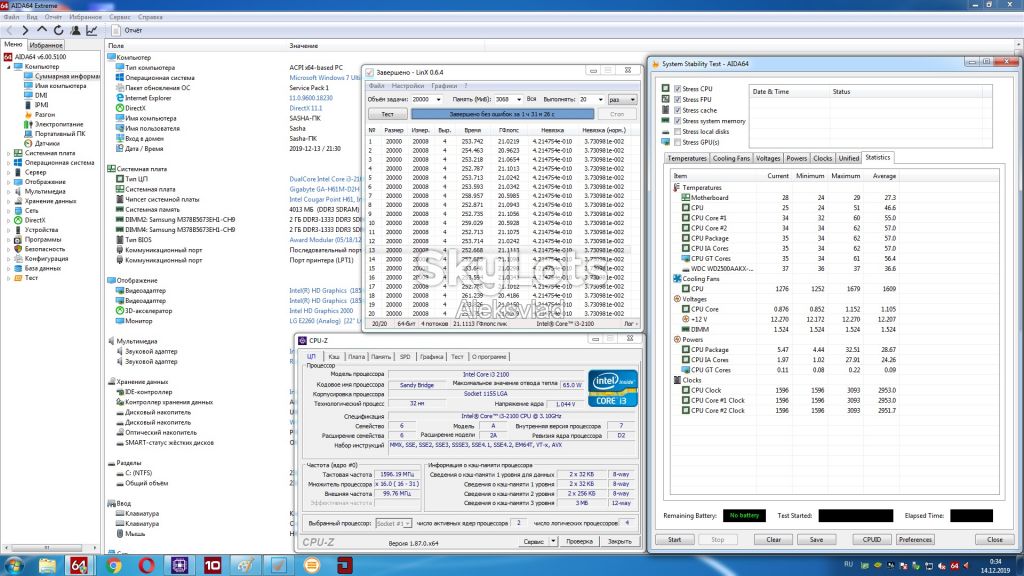Click the Тест button in LinX

point(387,114)
